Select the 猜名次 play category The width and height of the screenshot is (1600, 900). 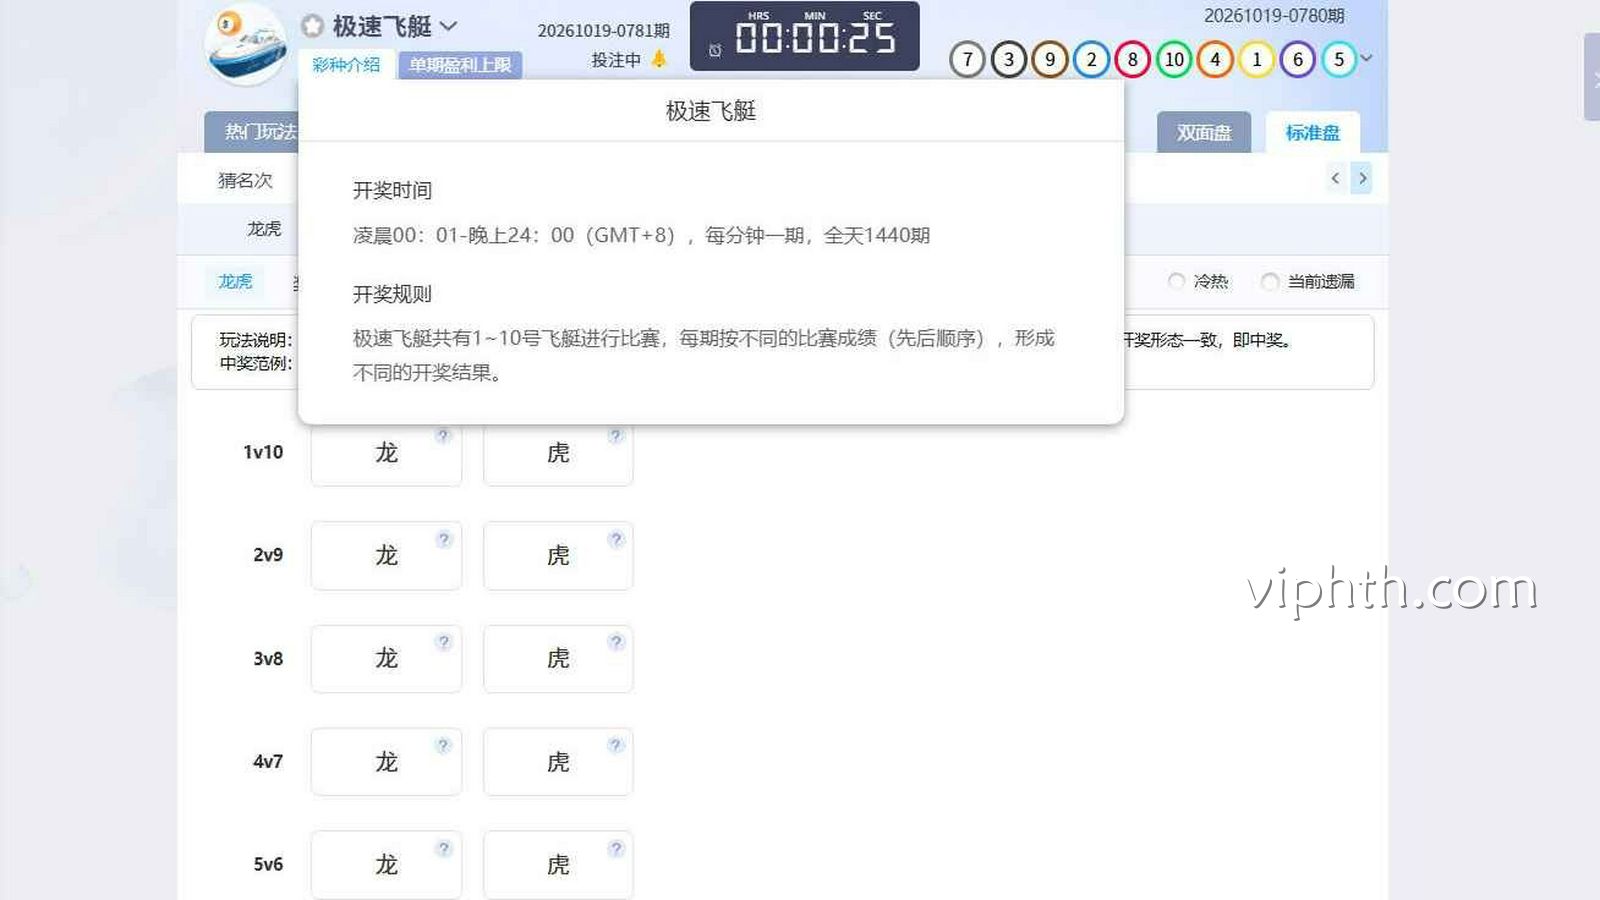[245, 180]
